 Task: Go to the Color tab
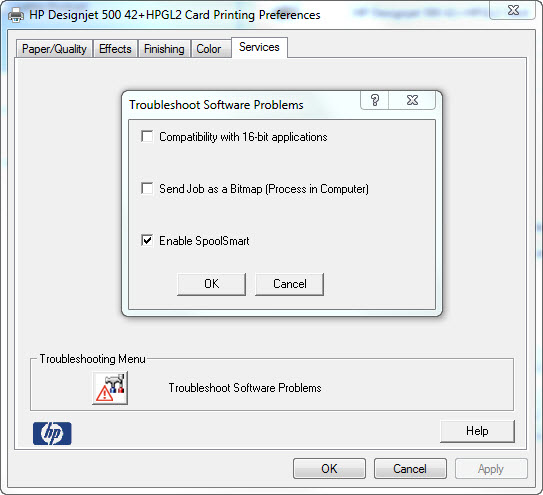(x=208, y=49)
